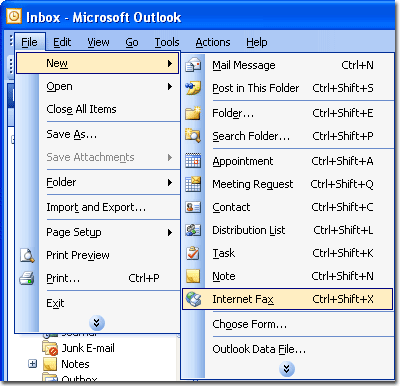
Task: Choose Close All Items
Action: 98,109
